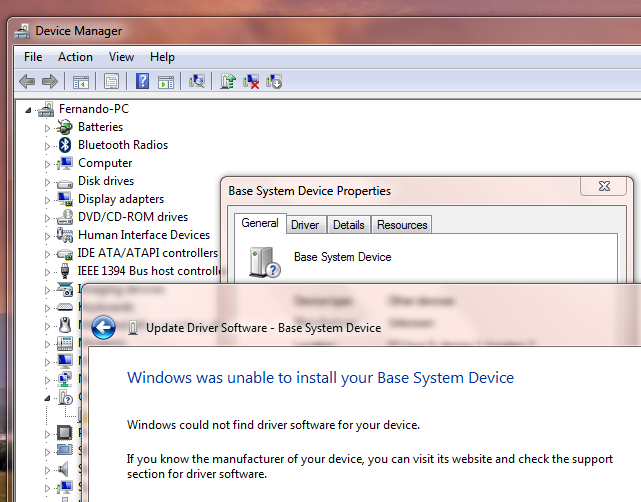Screen dimensions: 641x502
Task: Click the Disk drives icon
Action: (65, 184)
